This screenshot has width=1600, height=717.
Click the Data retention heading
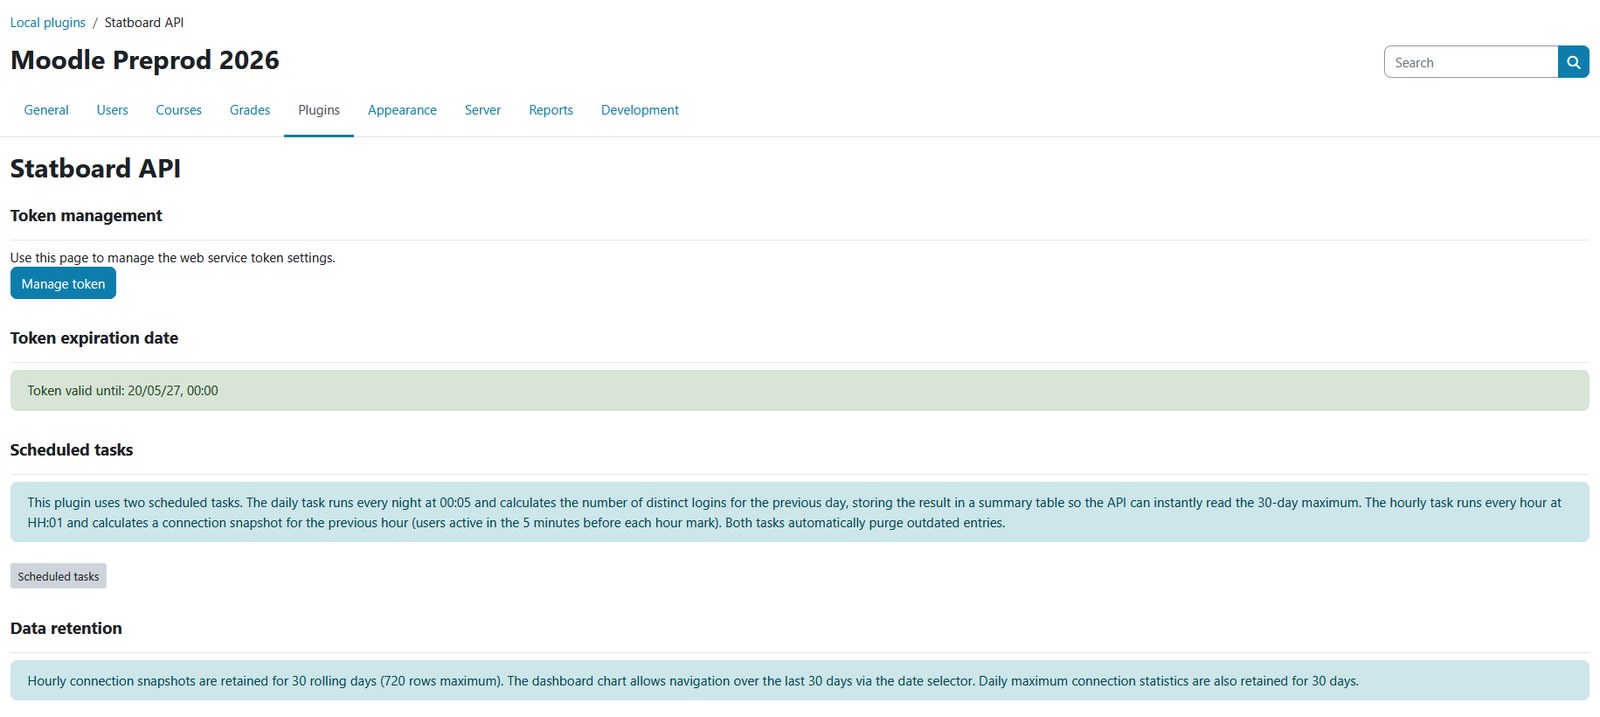pyautogui.click(x=66, y=628)
